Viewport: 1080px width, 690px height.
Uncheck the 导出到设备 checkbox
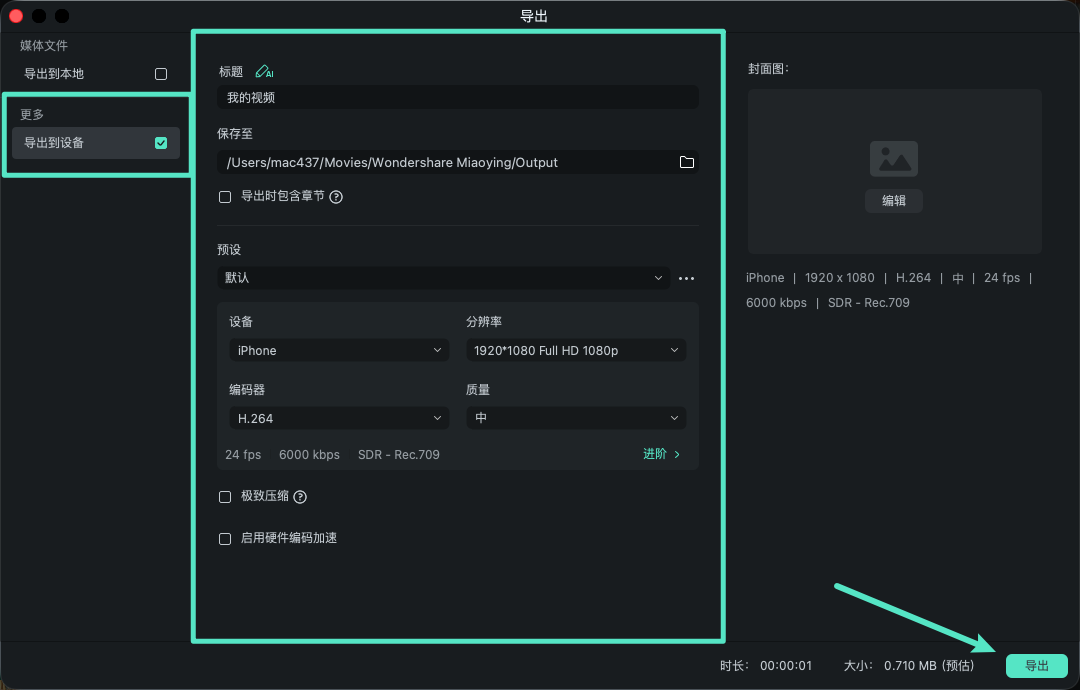(161, 143)
